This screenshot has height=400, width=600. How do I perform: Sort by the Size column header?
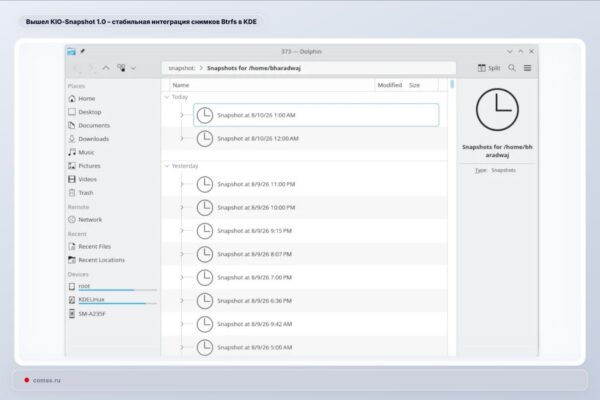click(414, 85)
